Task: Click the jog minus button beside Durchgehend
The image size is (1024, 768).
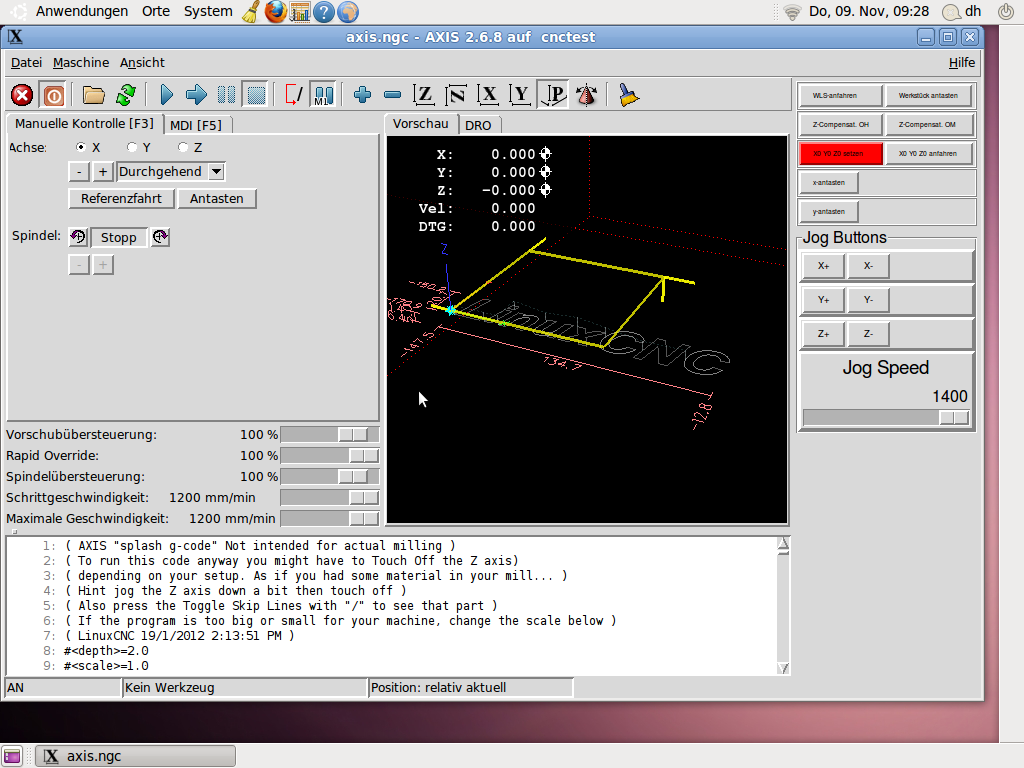Action: (x=79, y=172)
